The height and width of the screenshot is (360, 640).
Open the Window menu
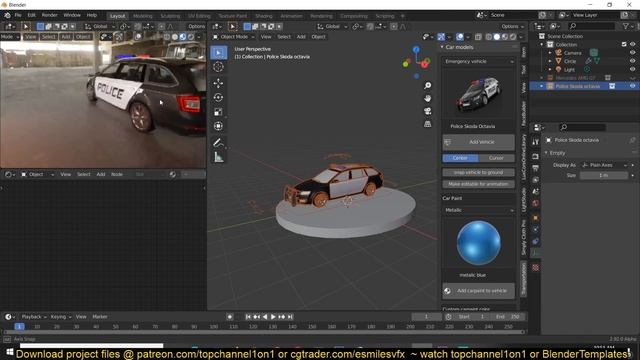pos(72,15)
